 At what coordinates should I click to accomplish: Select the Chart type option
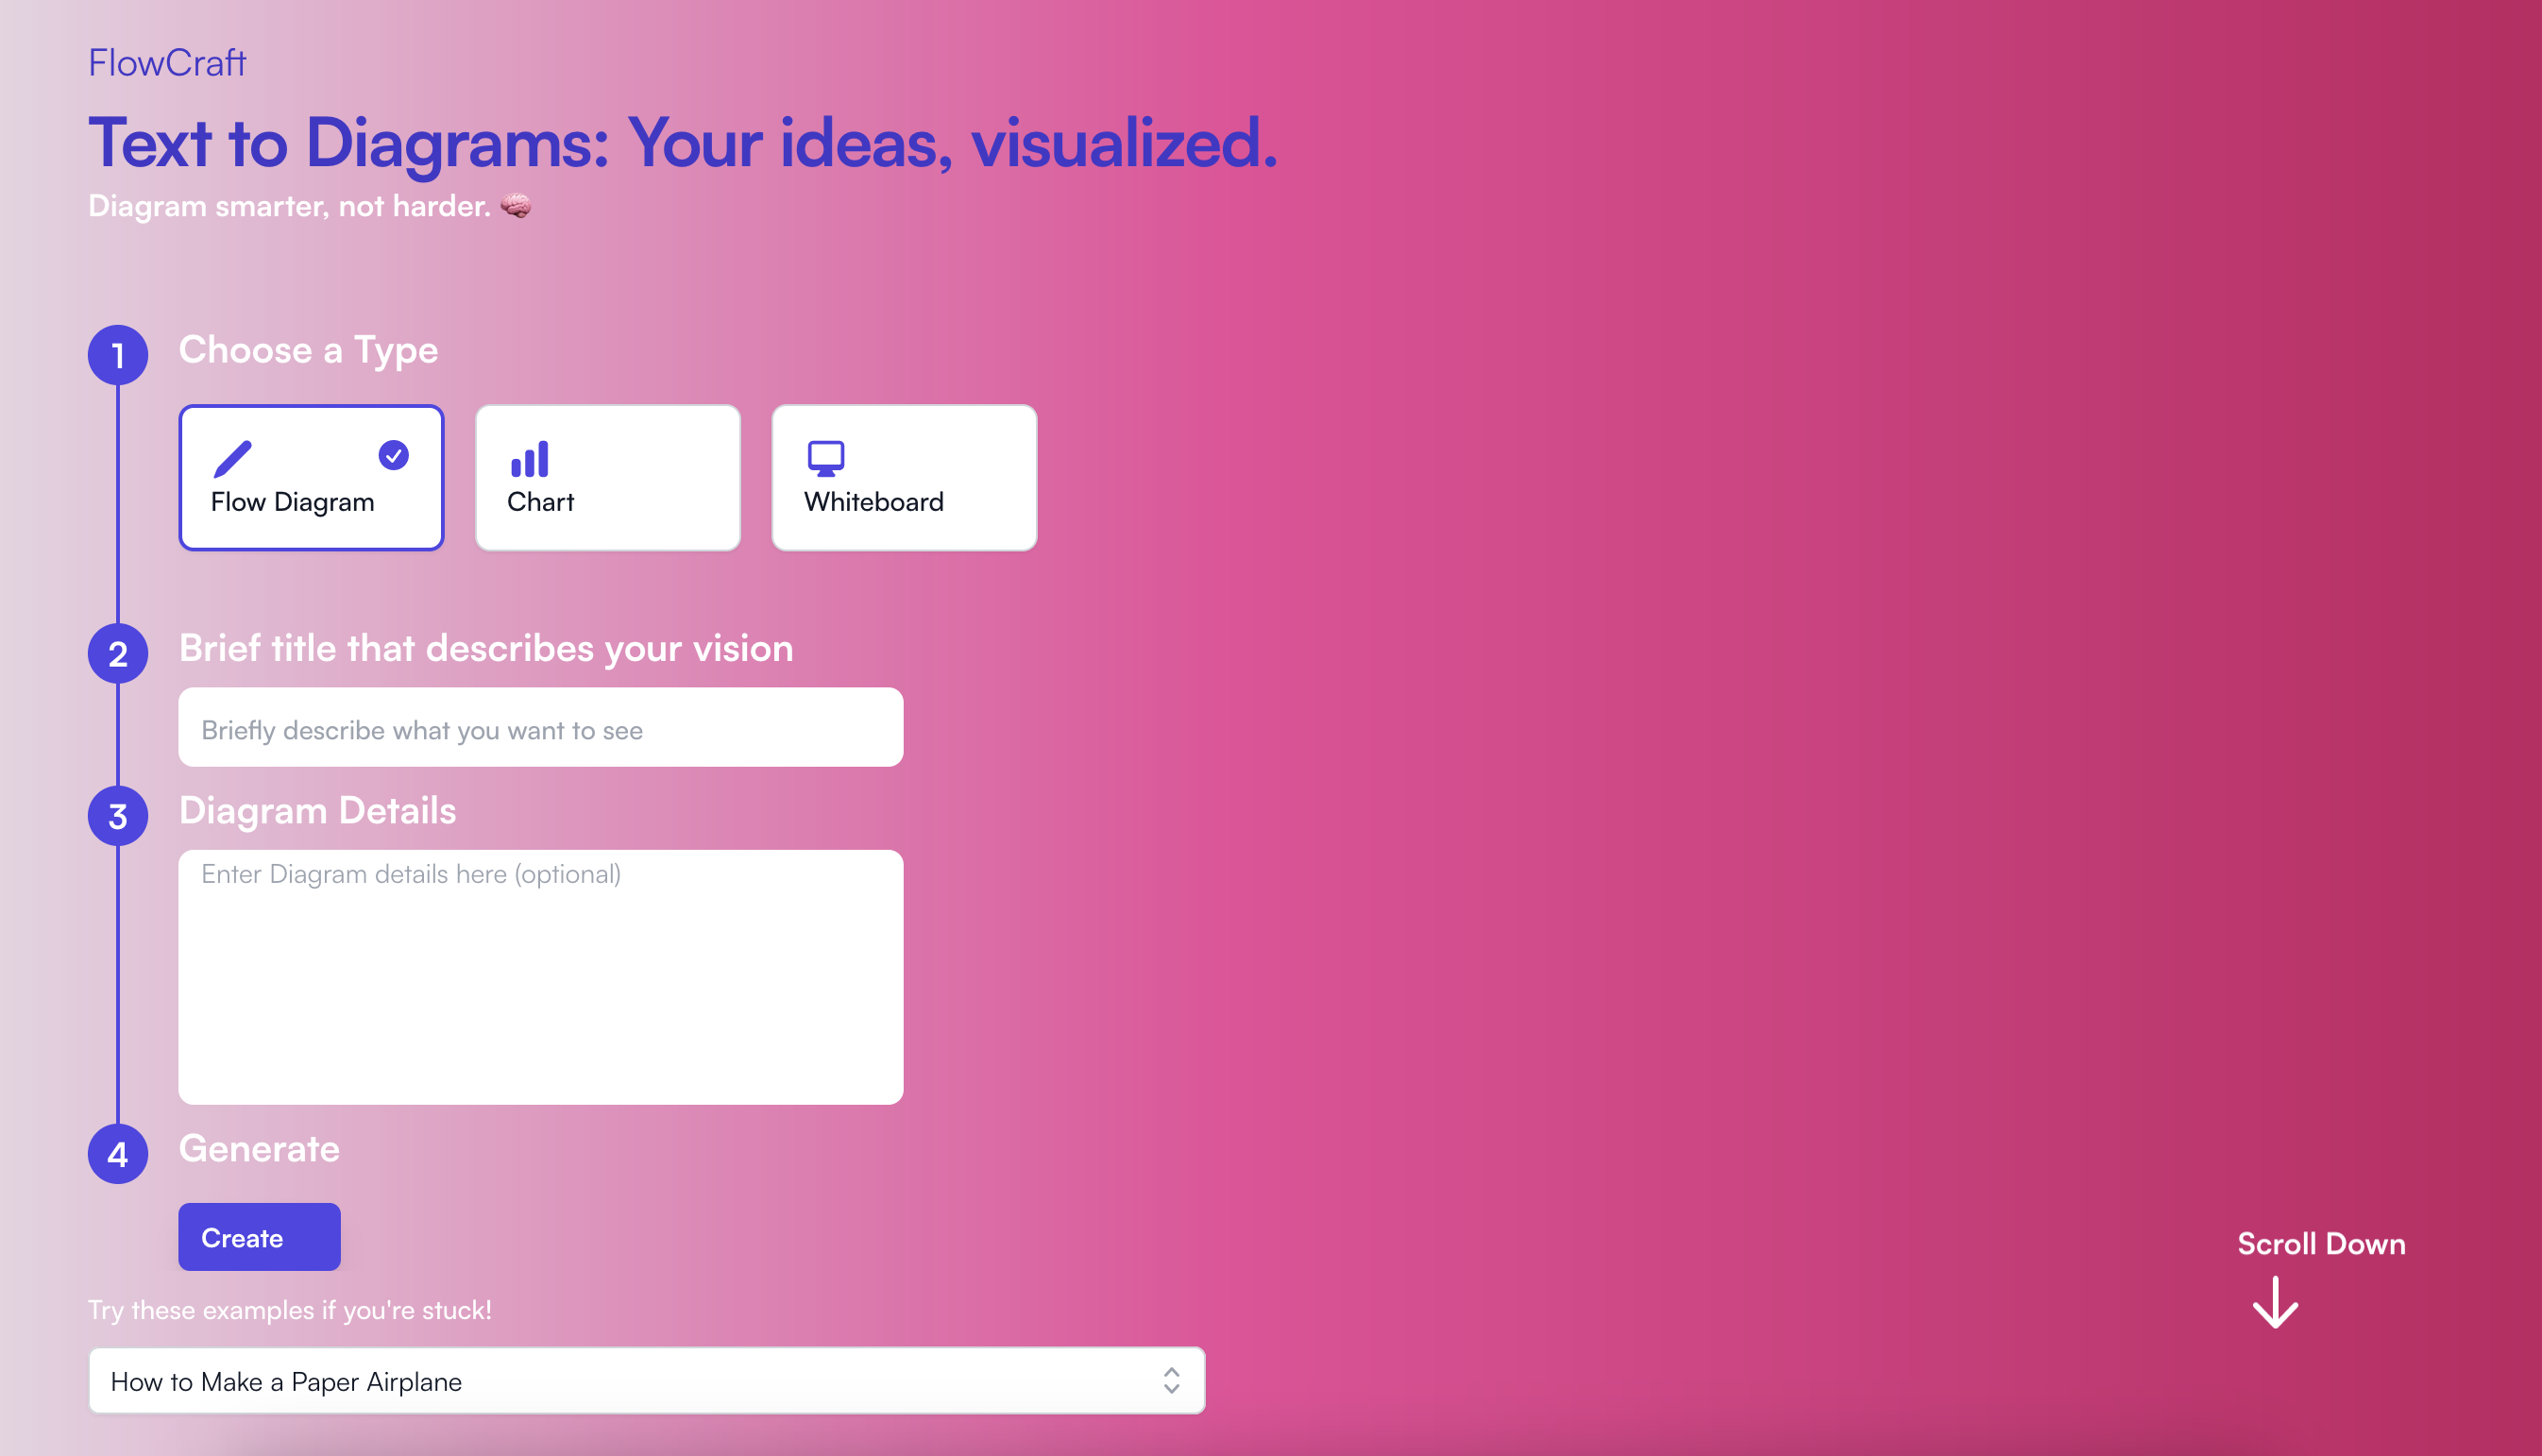[x=607, y=478]
